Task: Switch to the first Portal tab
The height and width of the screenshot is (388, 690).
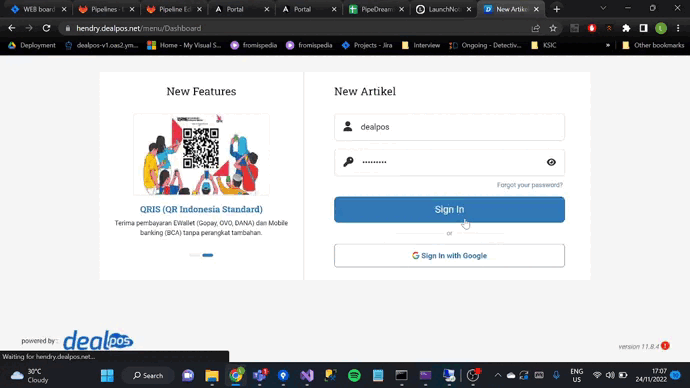Action: click(241, 9)
